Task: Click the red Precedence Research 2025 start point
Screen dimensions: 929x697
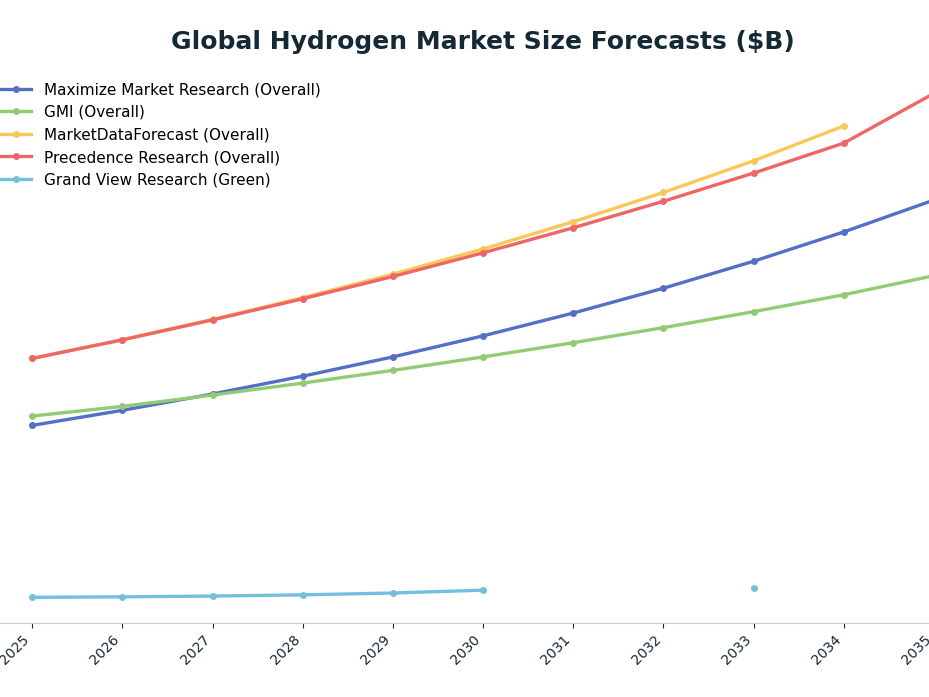Action: click(33, 359)
